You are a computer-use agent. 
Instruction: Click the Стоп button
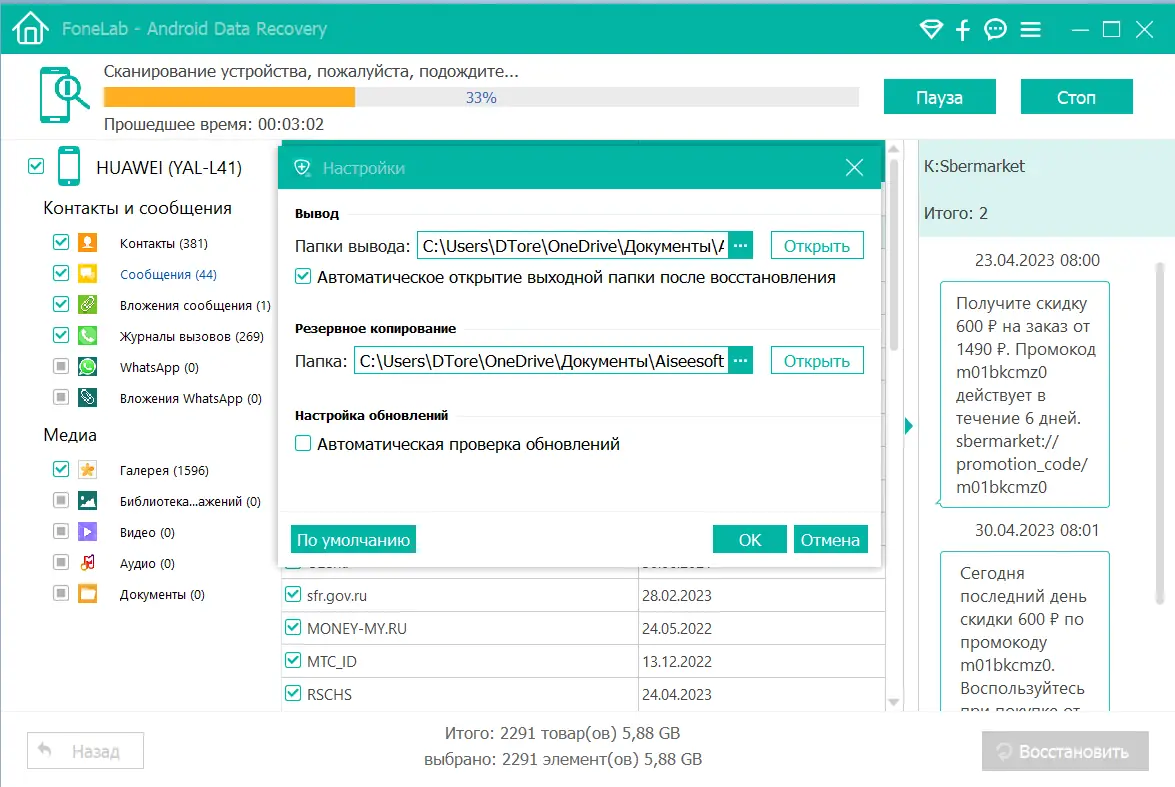pyautogui.click(x=1076, y=97)
